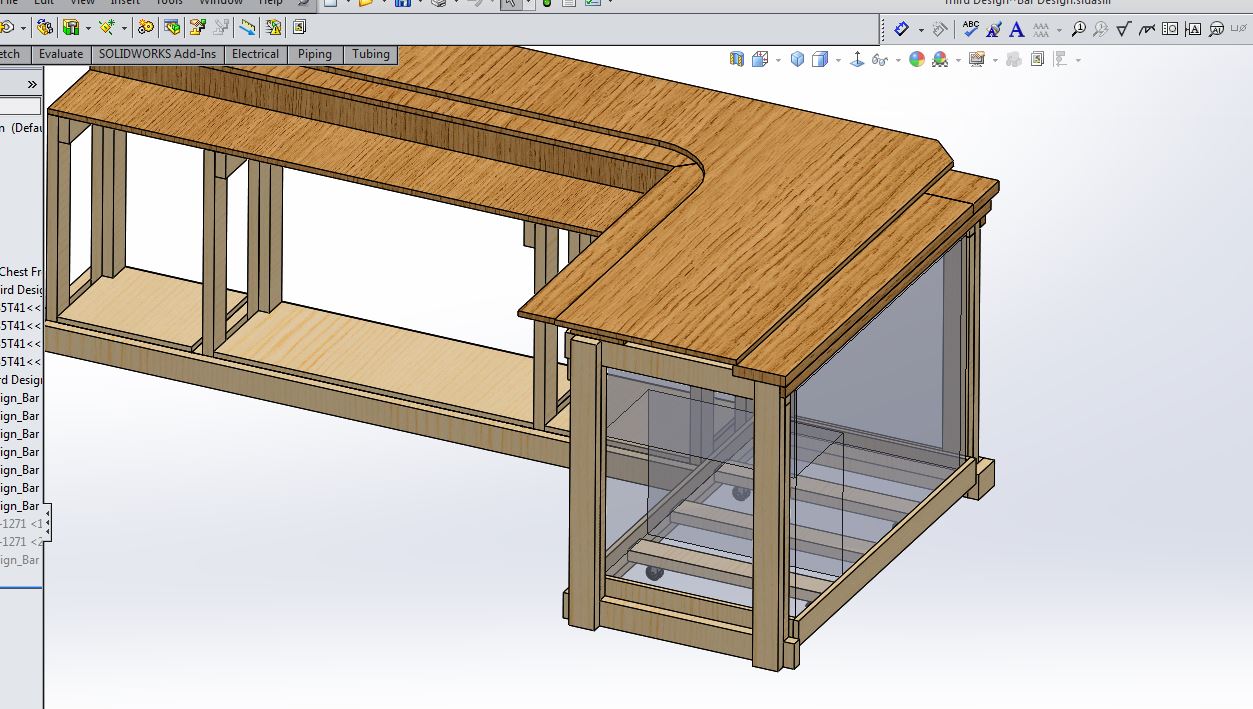Screen dimensions: 1253x709
Task: Click the Exploded View icon
Action: tap(198, 27)
